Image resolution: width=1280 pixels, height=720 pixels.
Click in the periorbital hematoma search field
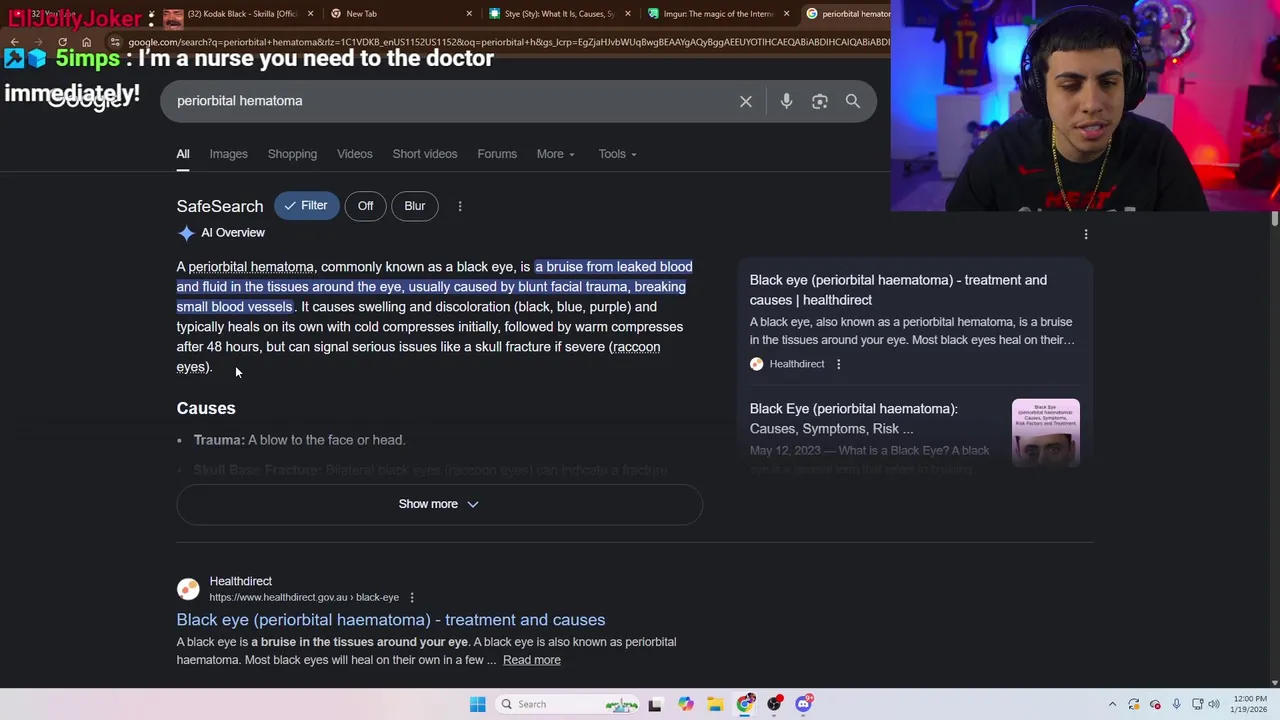(450, 101)
